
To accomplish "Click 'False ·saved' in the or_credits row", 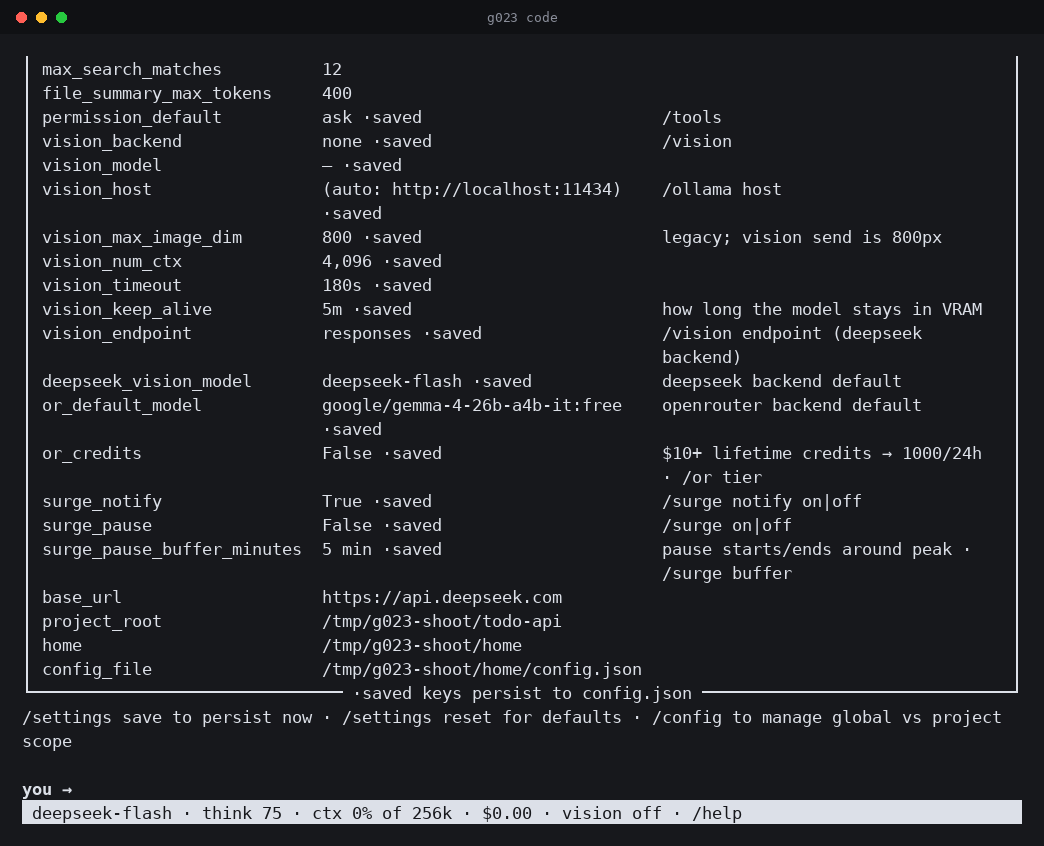I will point(382,453).
